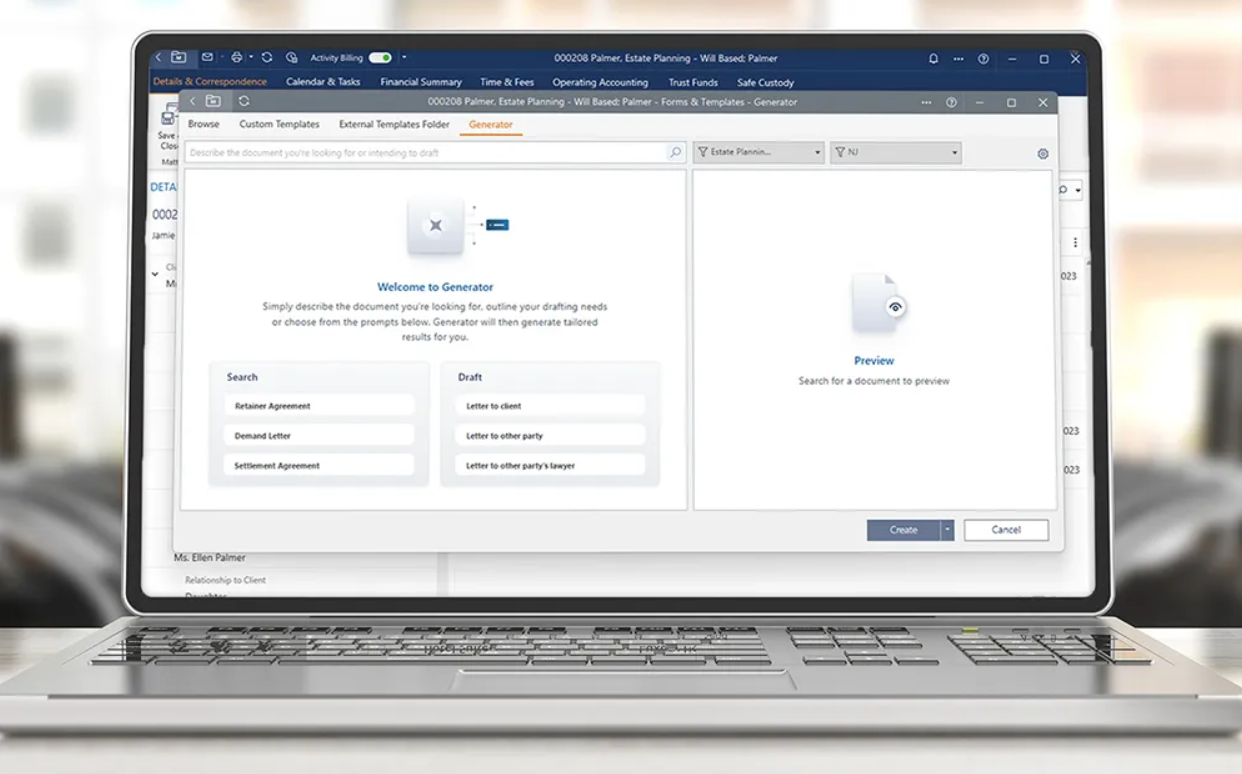Open the NJ state filter dropdown
Screen dimensions: 1242x774
coord(896,152)
